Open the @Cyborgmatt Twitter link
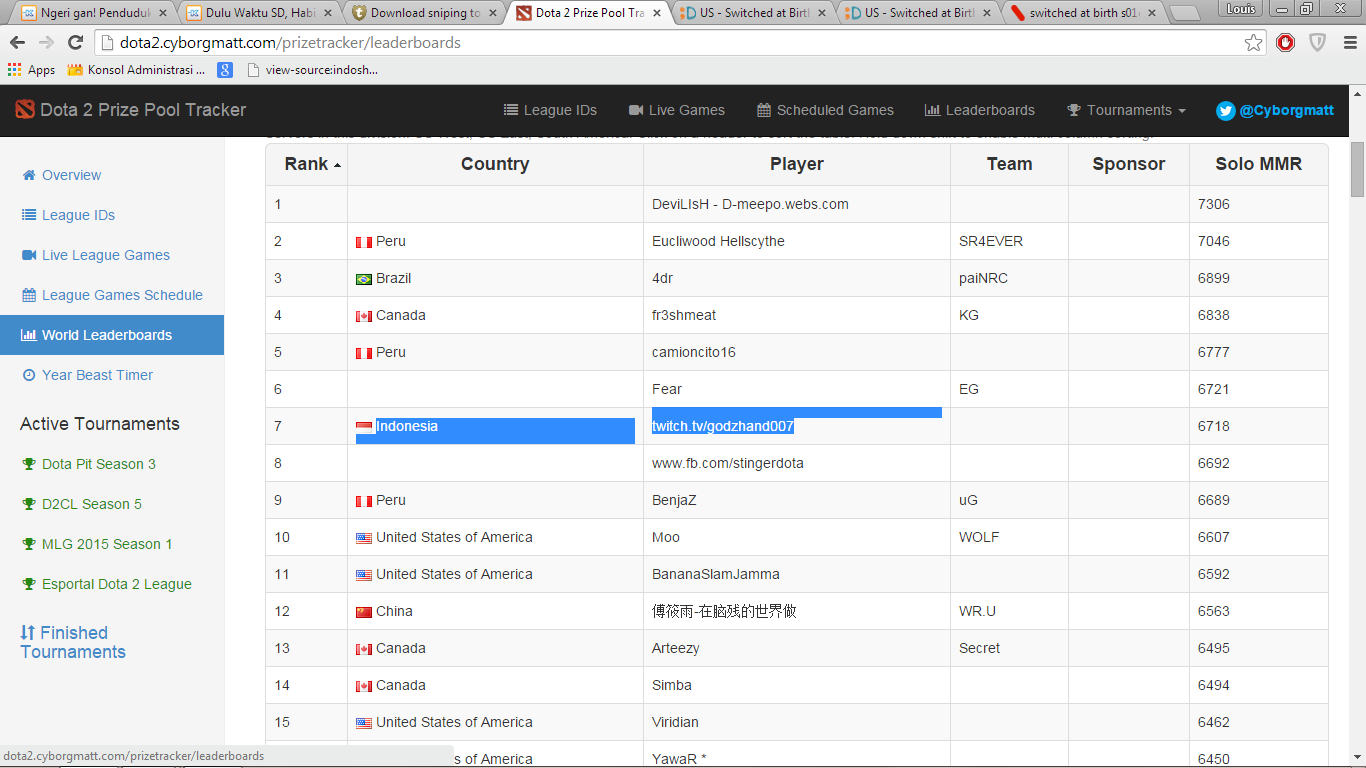Viewport: 1366px width, 768px height. point(1275,110)
